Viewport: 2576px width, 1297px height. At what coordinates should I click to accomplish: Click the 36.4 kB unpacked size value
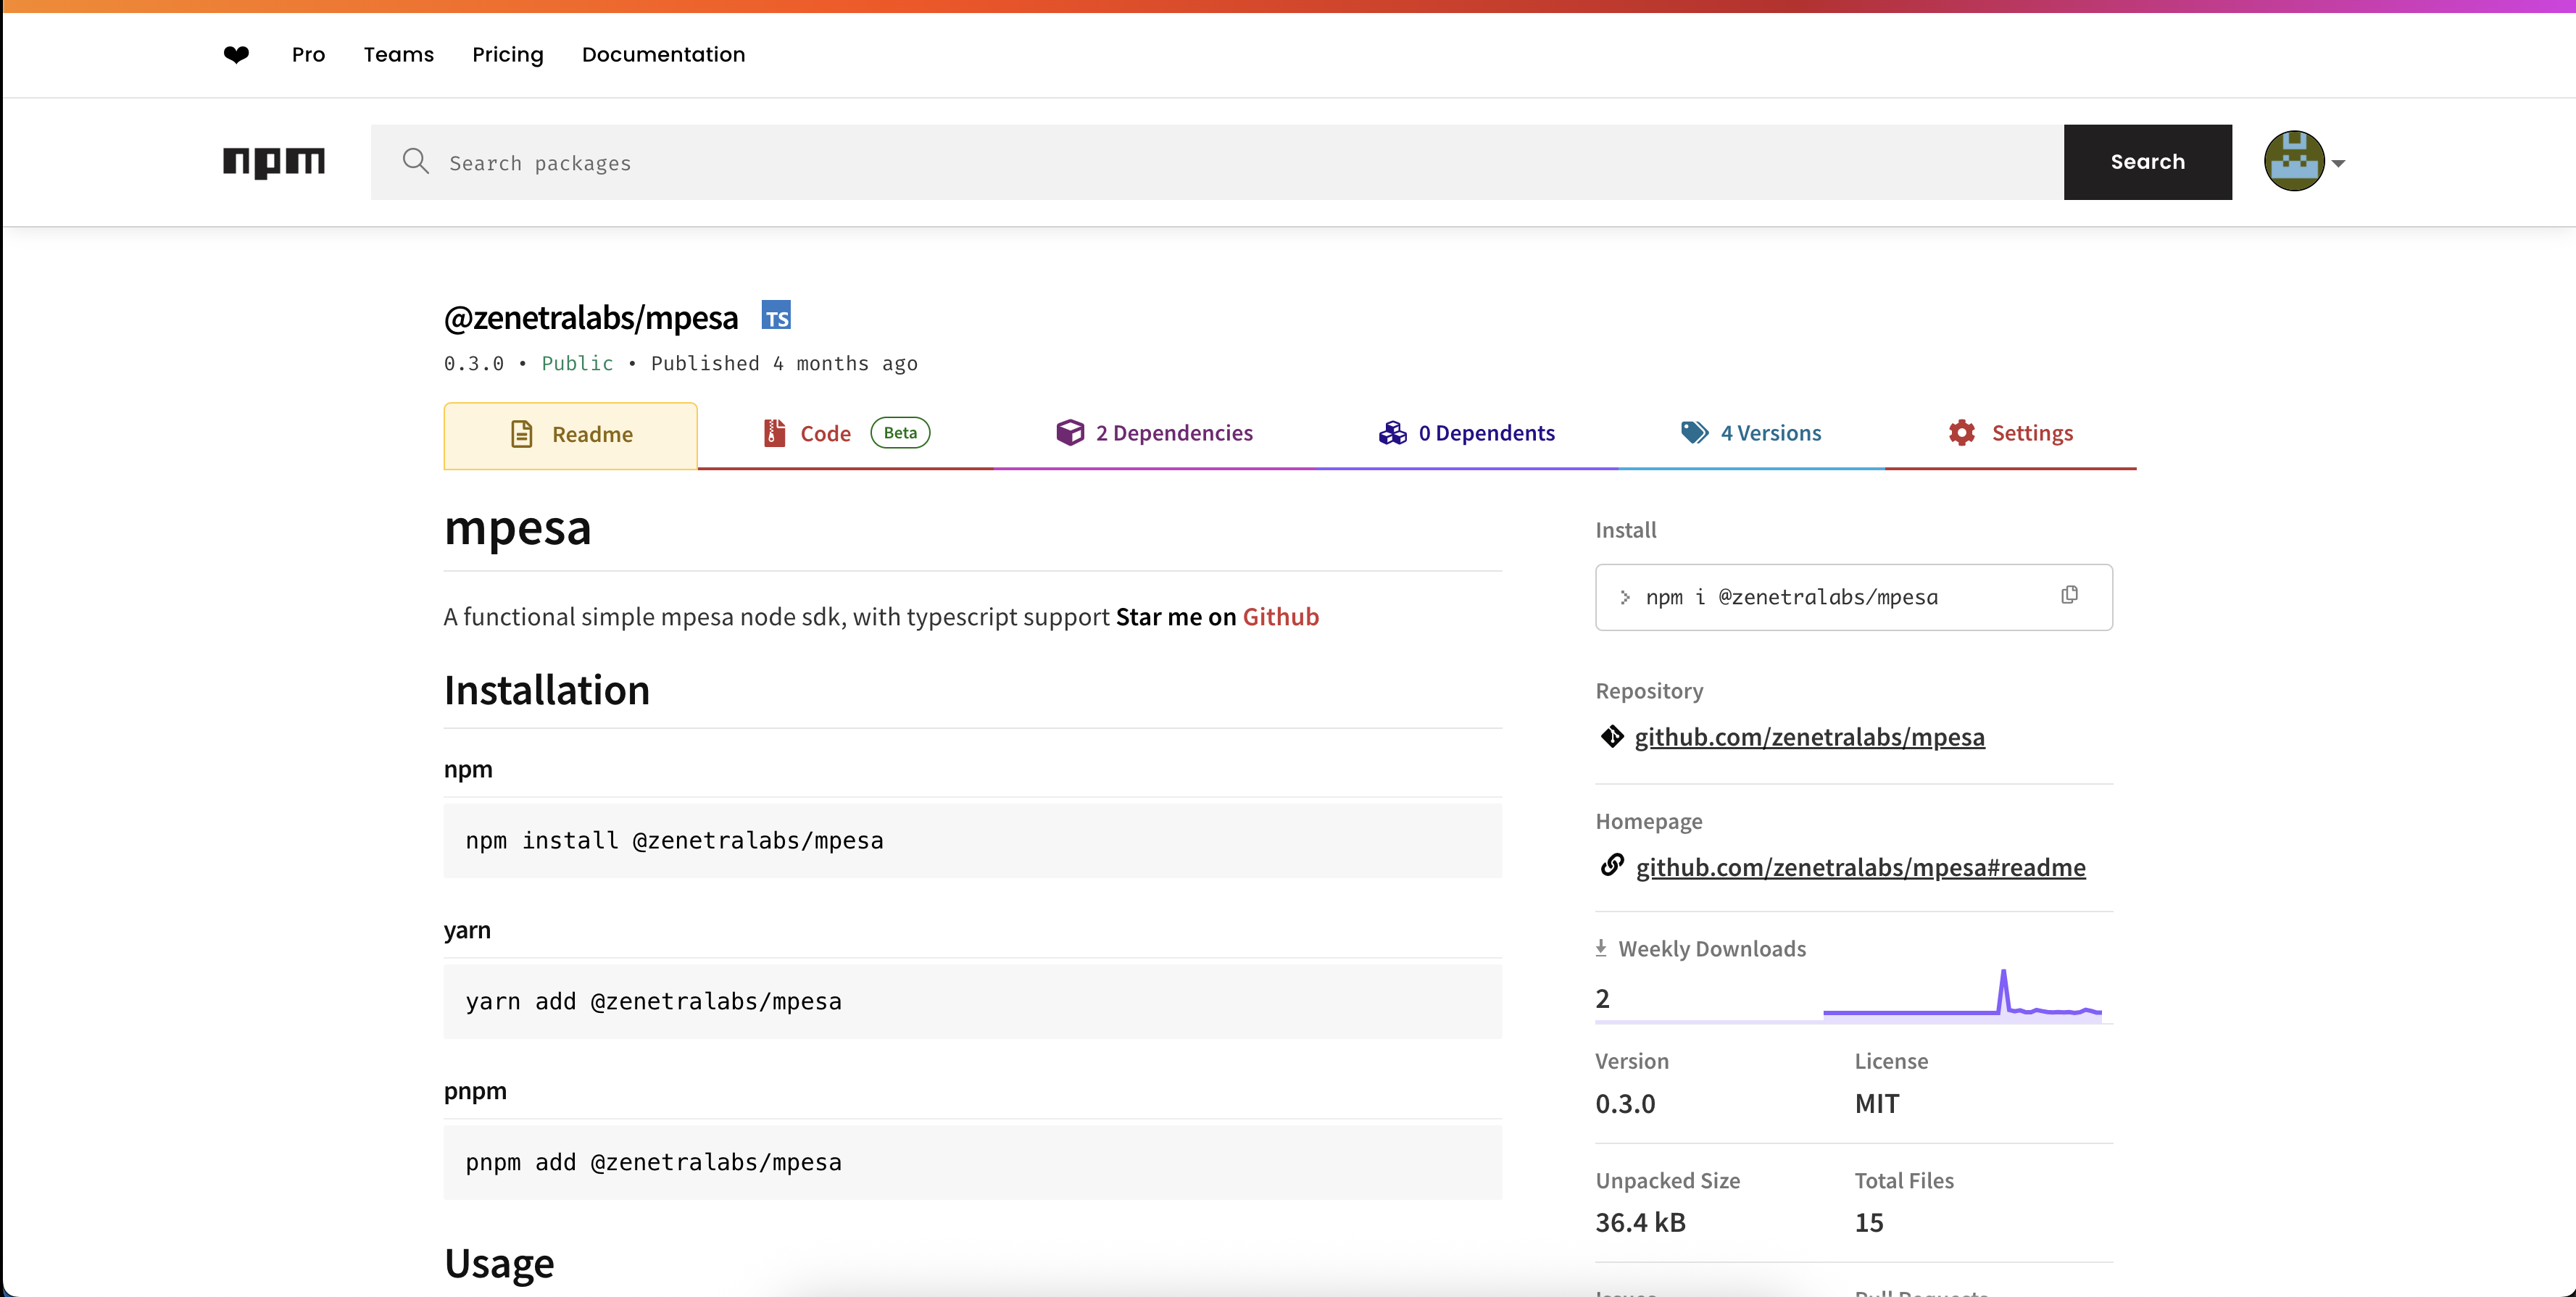point(1641,1223)
